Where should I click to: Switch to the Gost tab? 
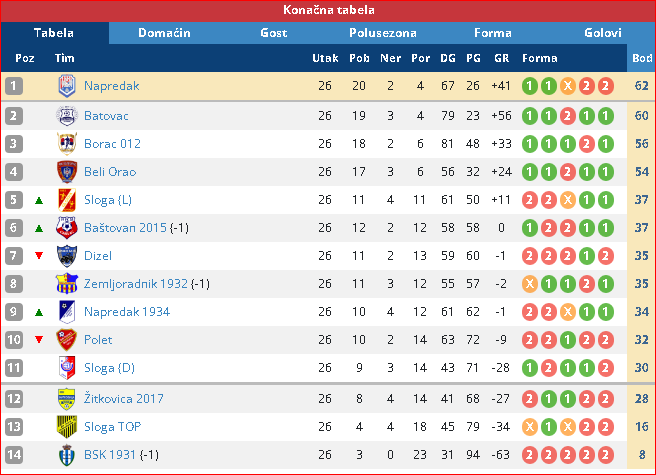click(274, 33)
